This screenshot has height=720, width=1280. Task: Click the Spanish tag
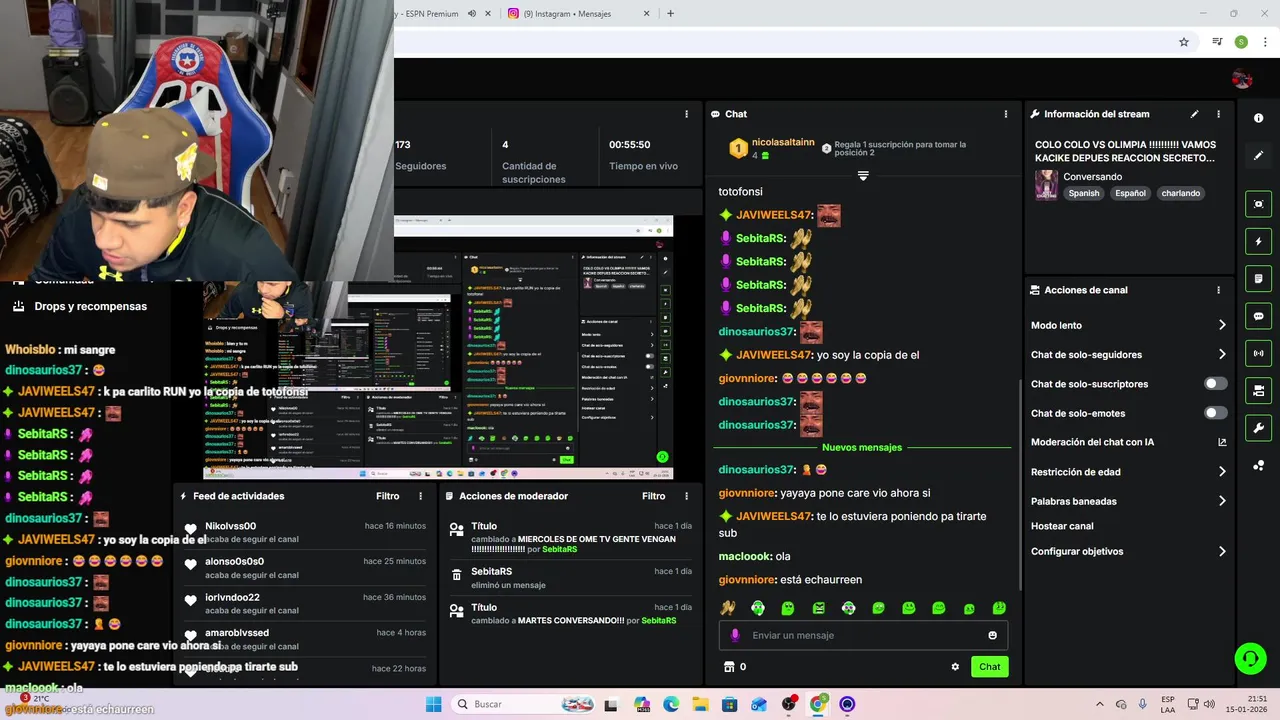pyautogui.click(x=1083, y=193)
